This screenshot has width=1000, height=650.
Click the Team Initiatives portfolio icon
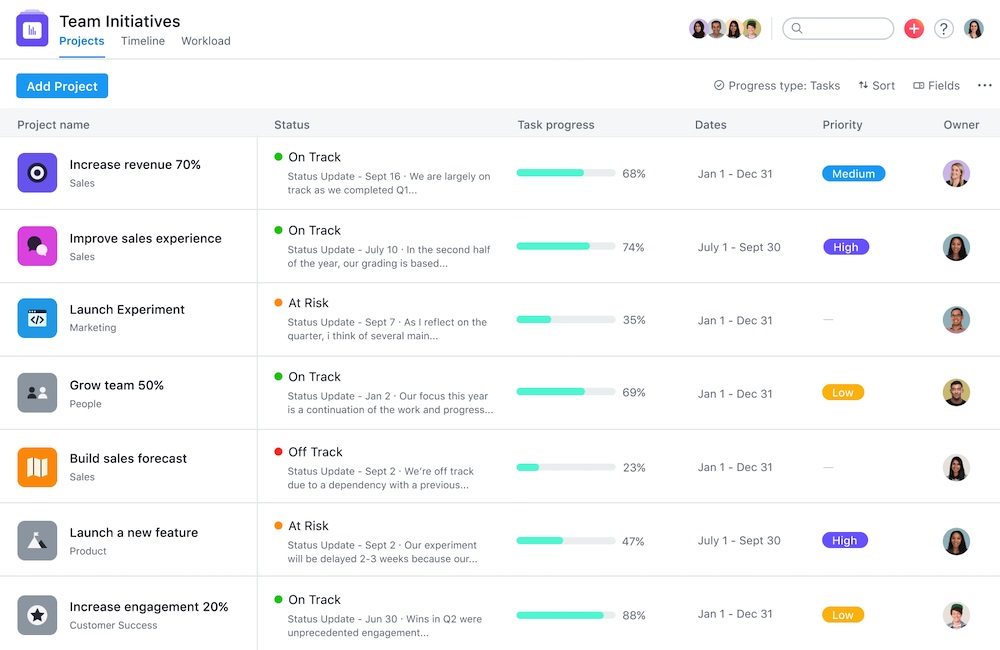click(x=32, y=29)
